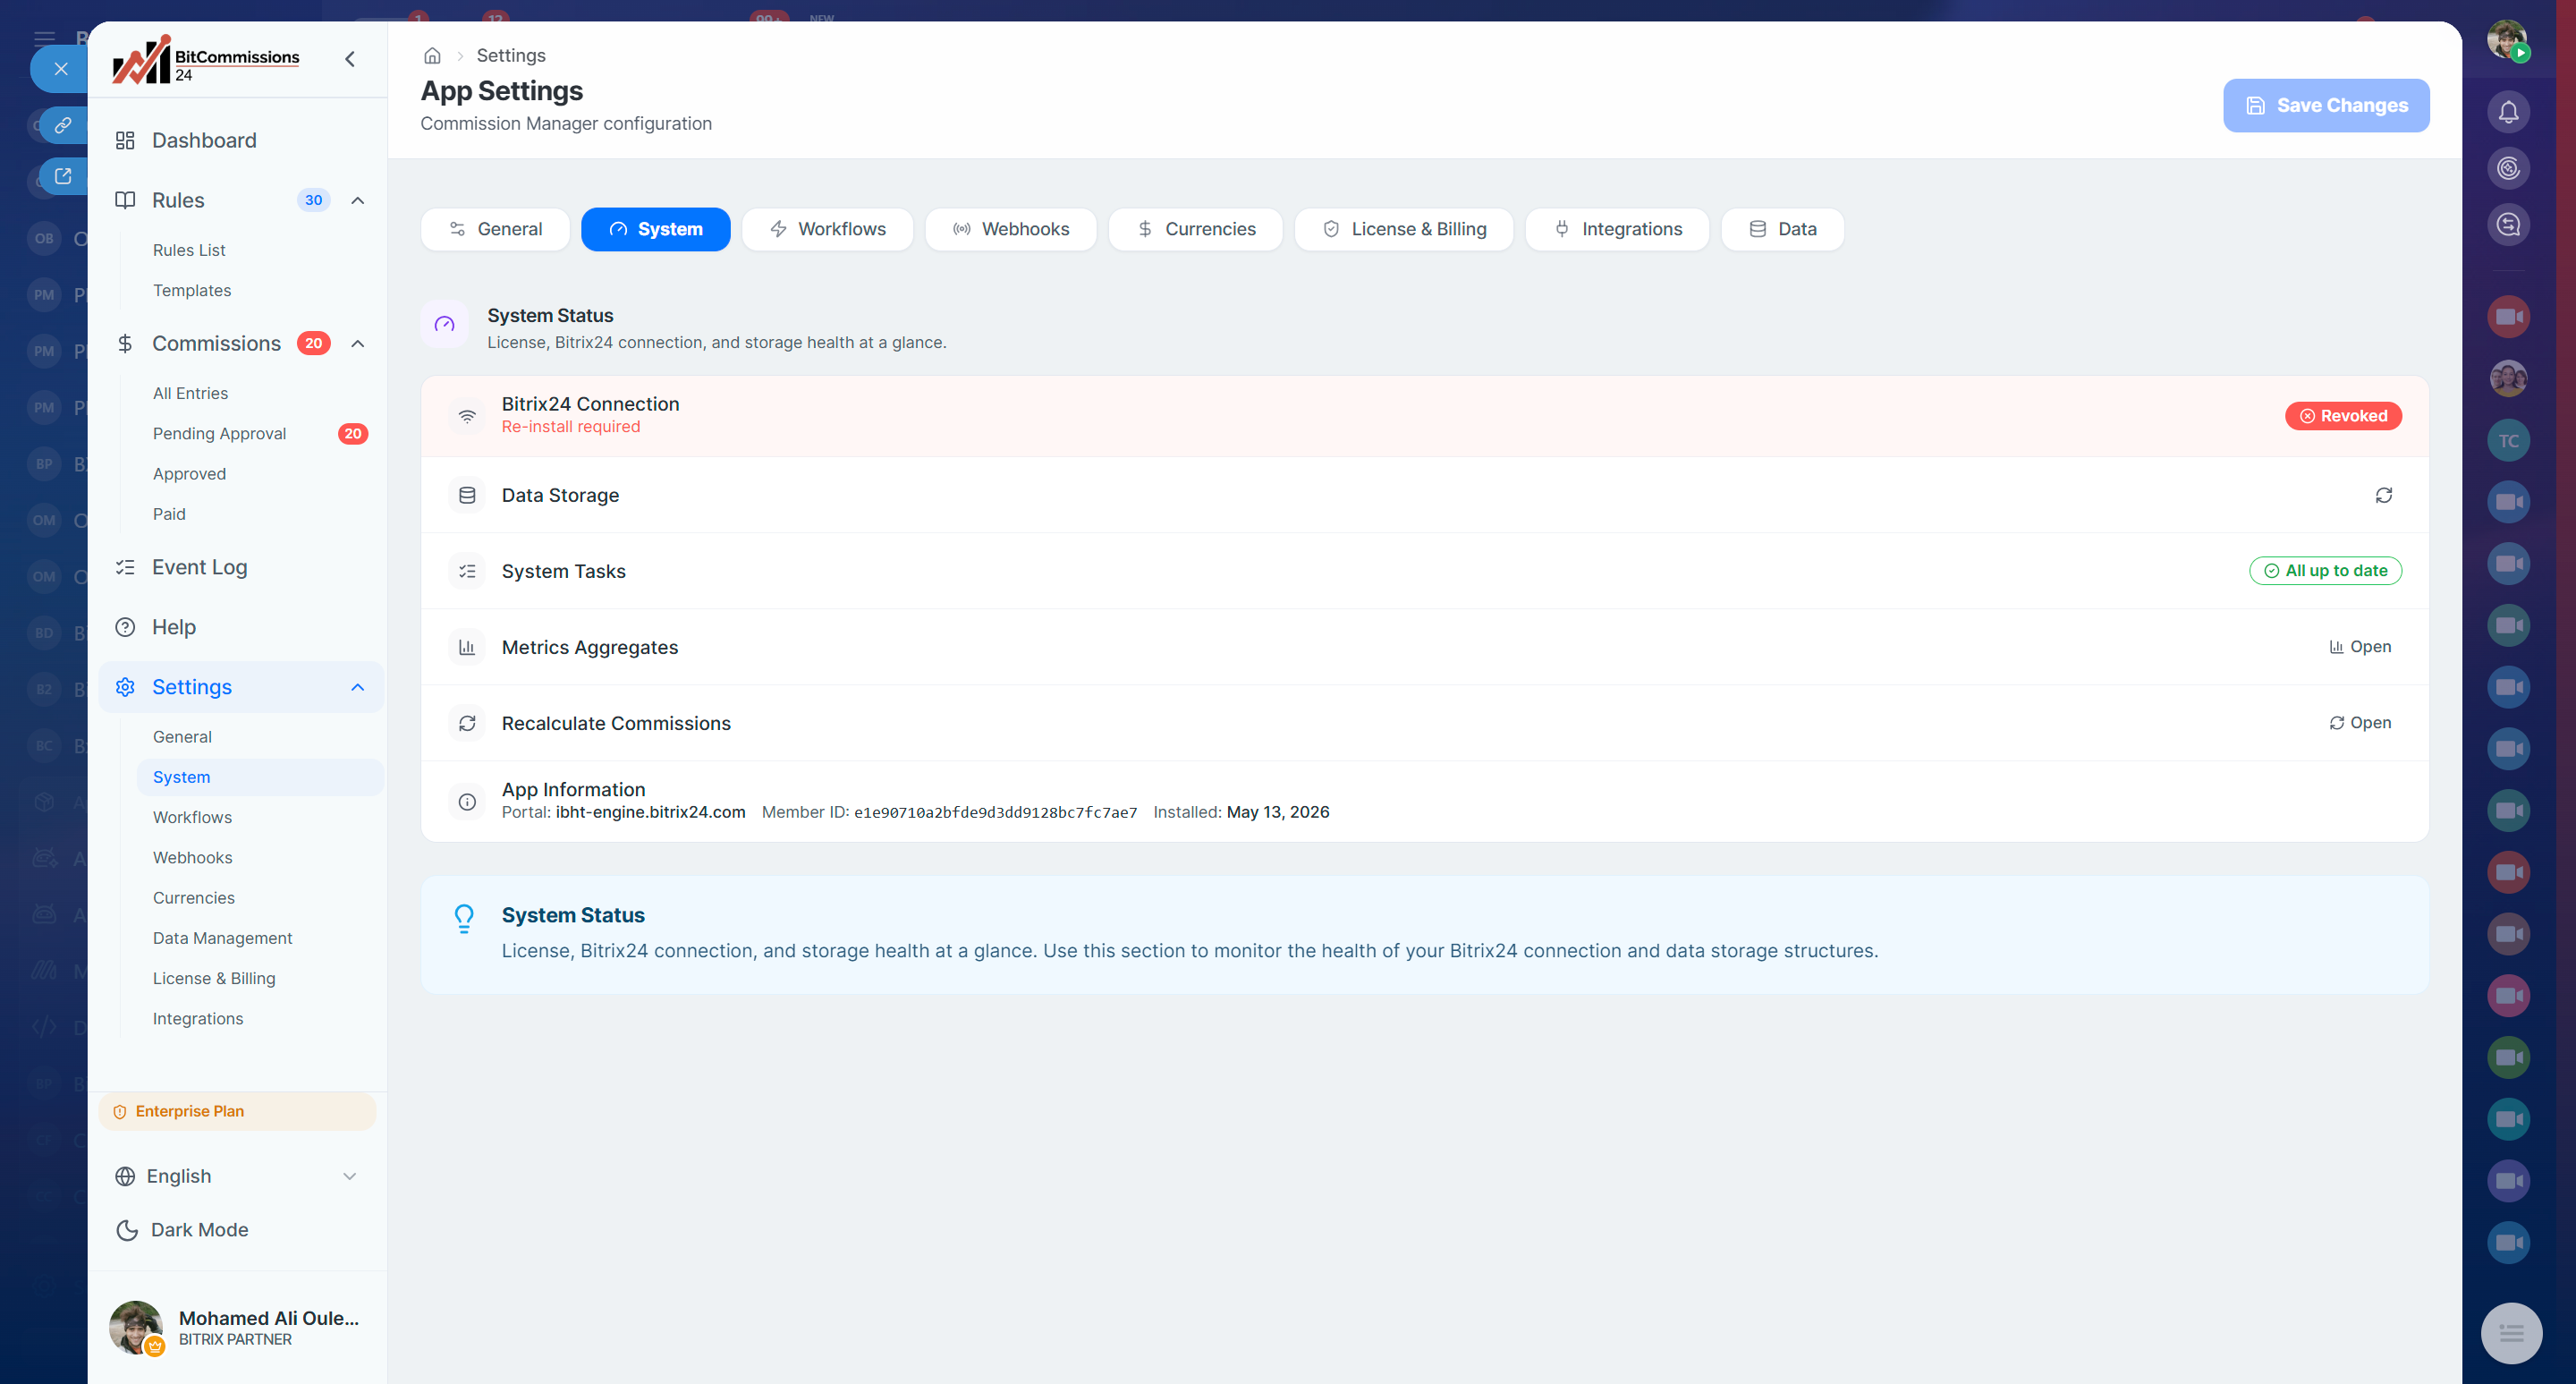Click the BitCommissions 24 logo
The width and height of the screenshot is (2576, 1384).
206,60
